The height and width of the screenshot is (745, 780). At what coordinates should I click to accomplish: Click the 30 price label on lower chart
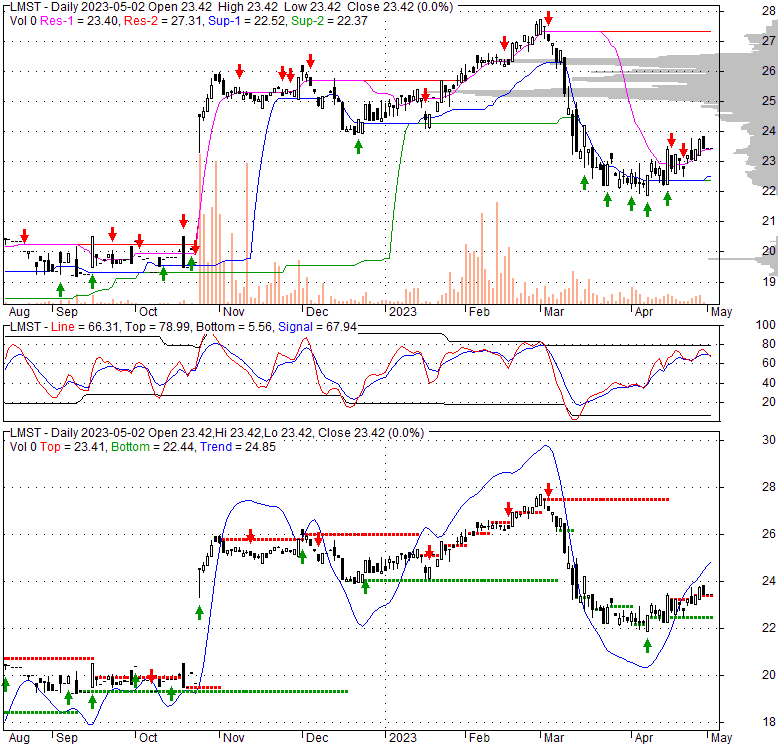[769, 440]
